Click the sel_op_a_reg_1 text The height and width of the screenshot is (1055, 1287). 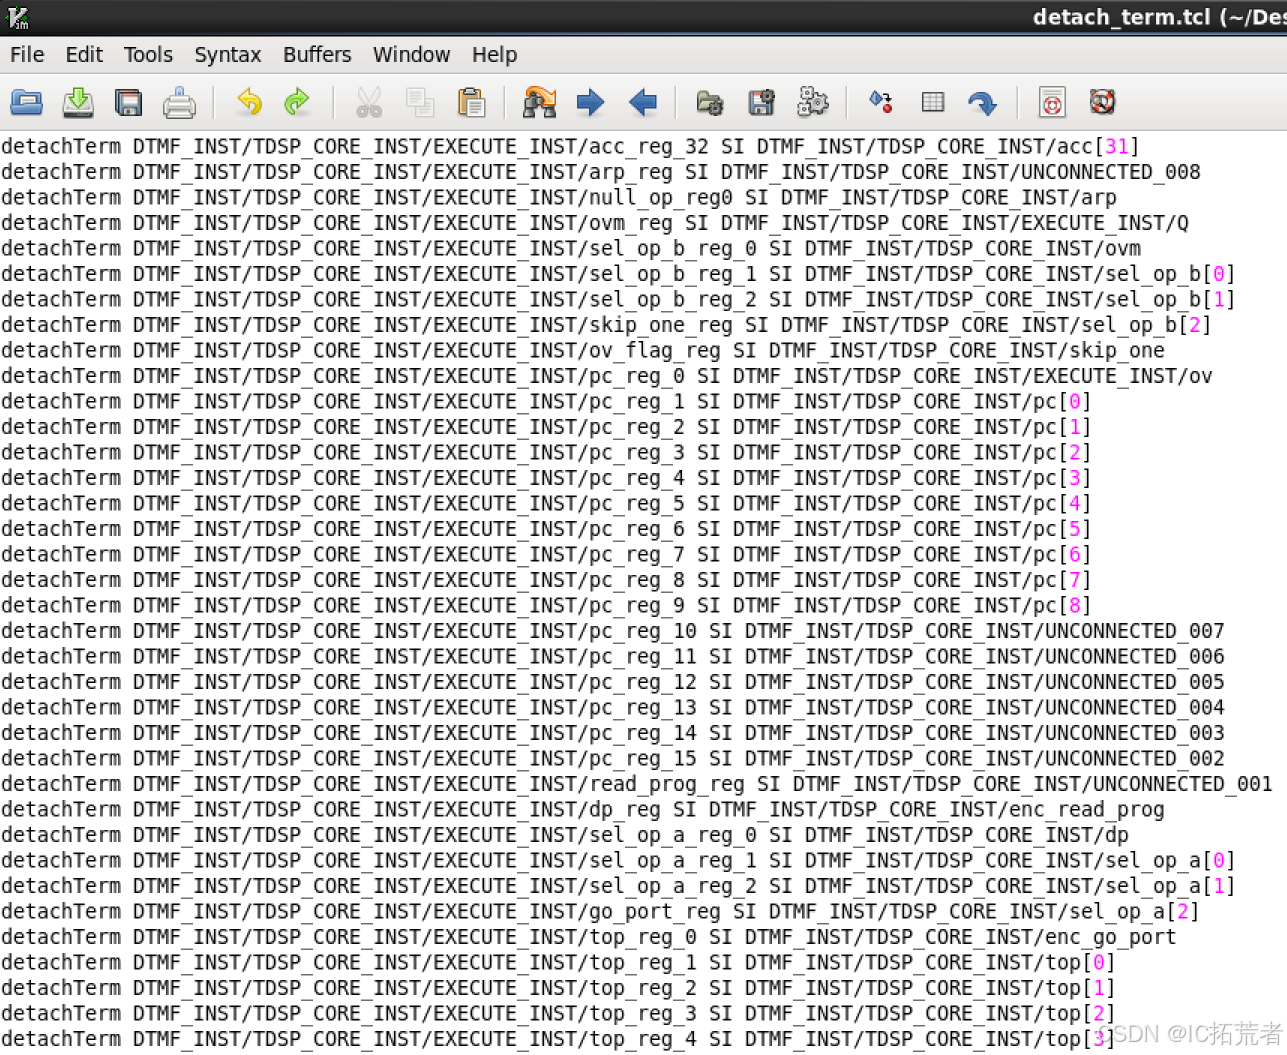(x=673, y=861)
